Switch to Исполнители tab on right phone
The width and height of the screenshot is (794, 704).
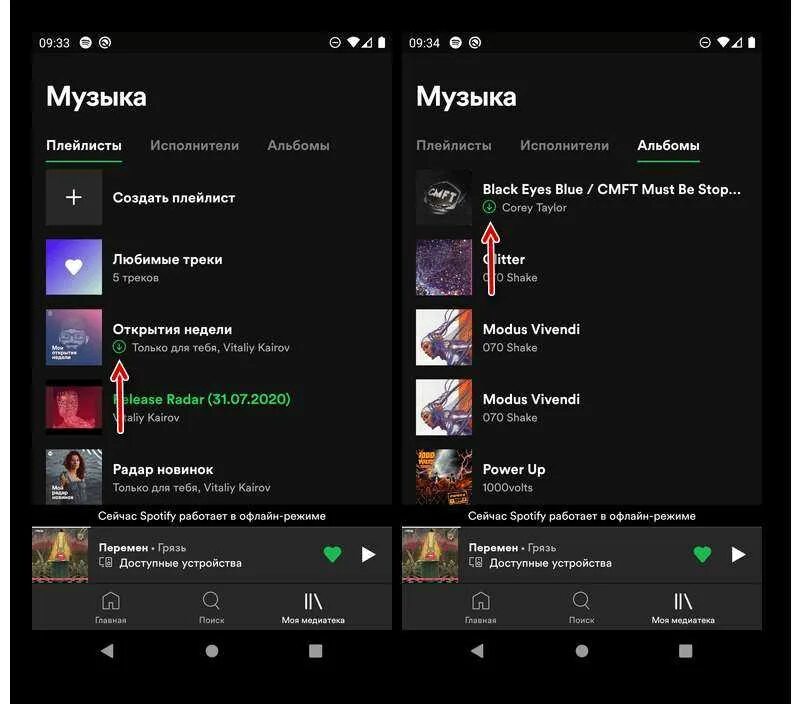[x=565, y=146]
